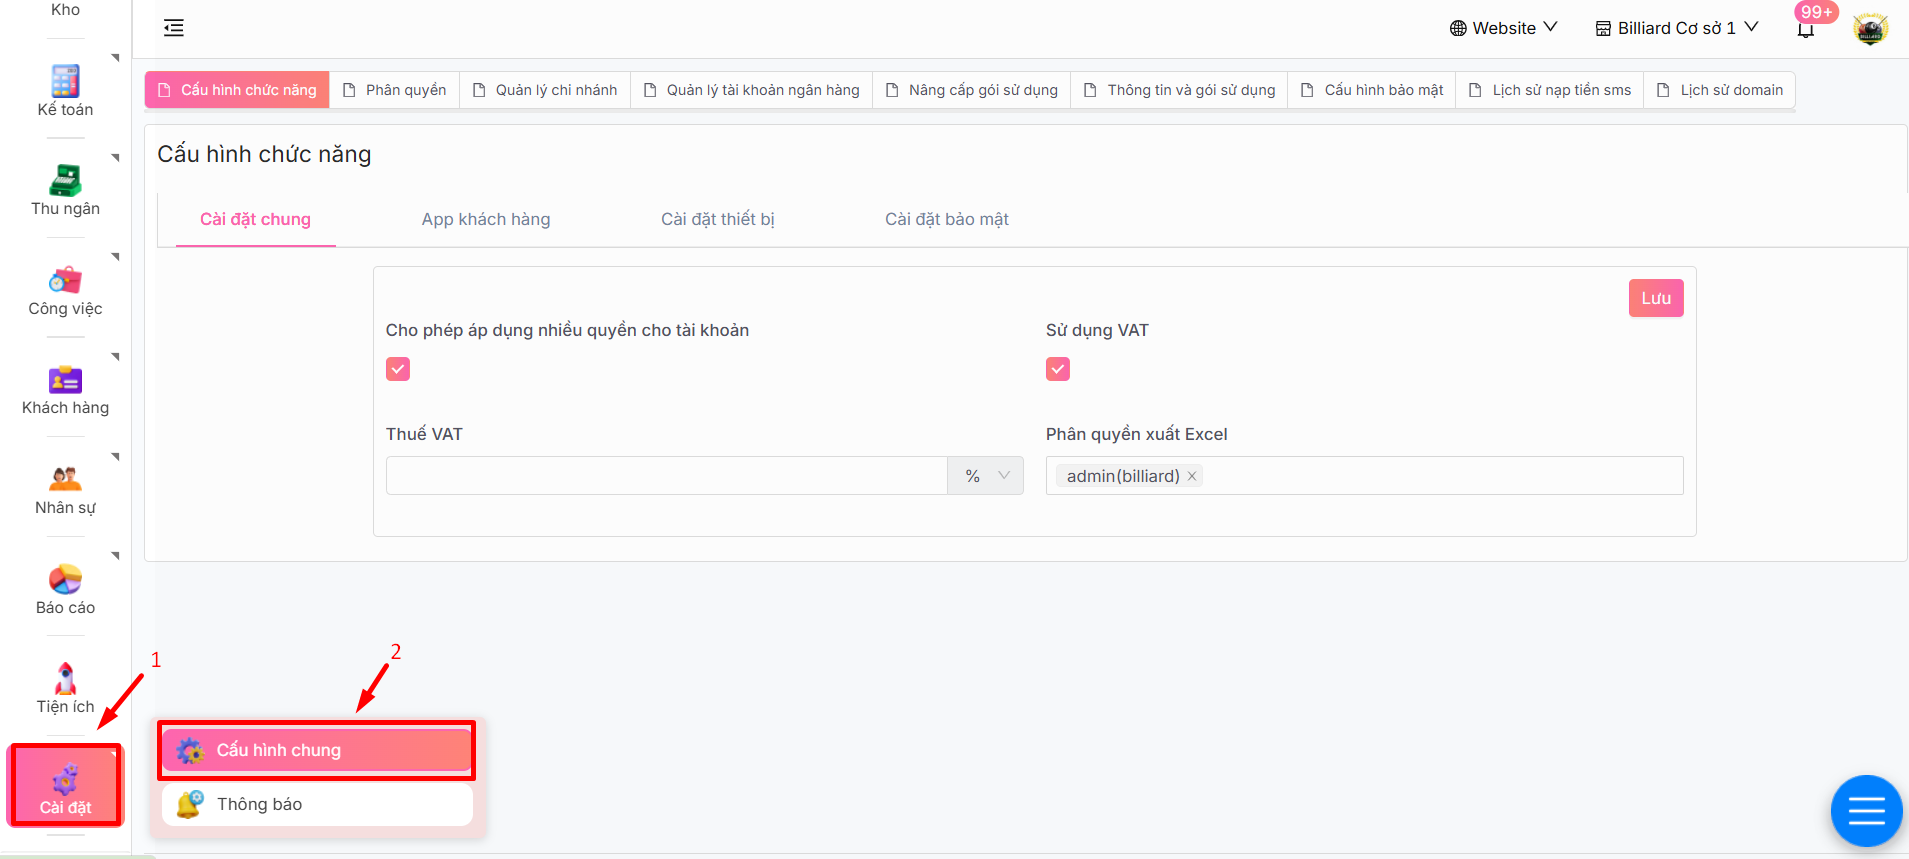Remove the admin(billiard) tag
The image size is (1909, 859).
tap(1192, 477)
